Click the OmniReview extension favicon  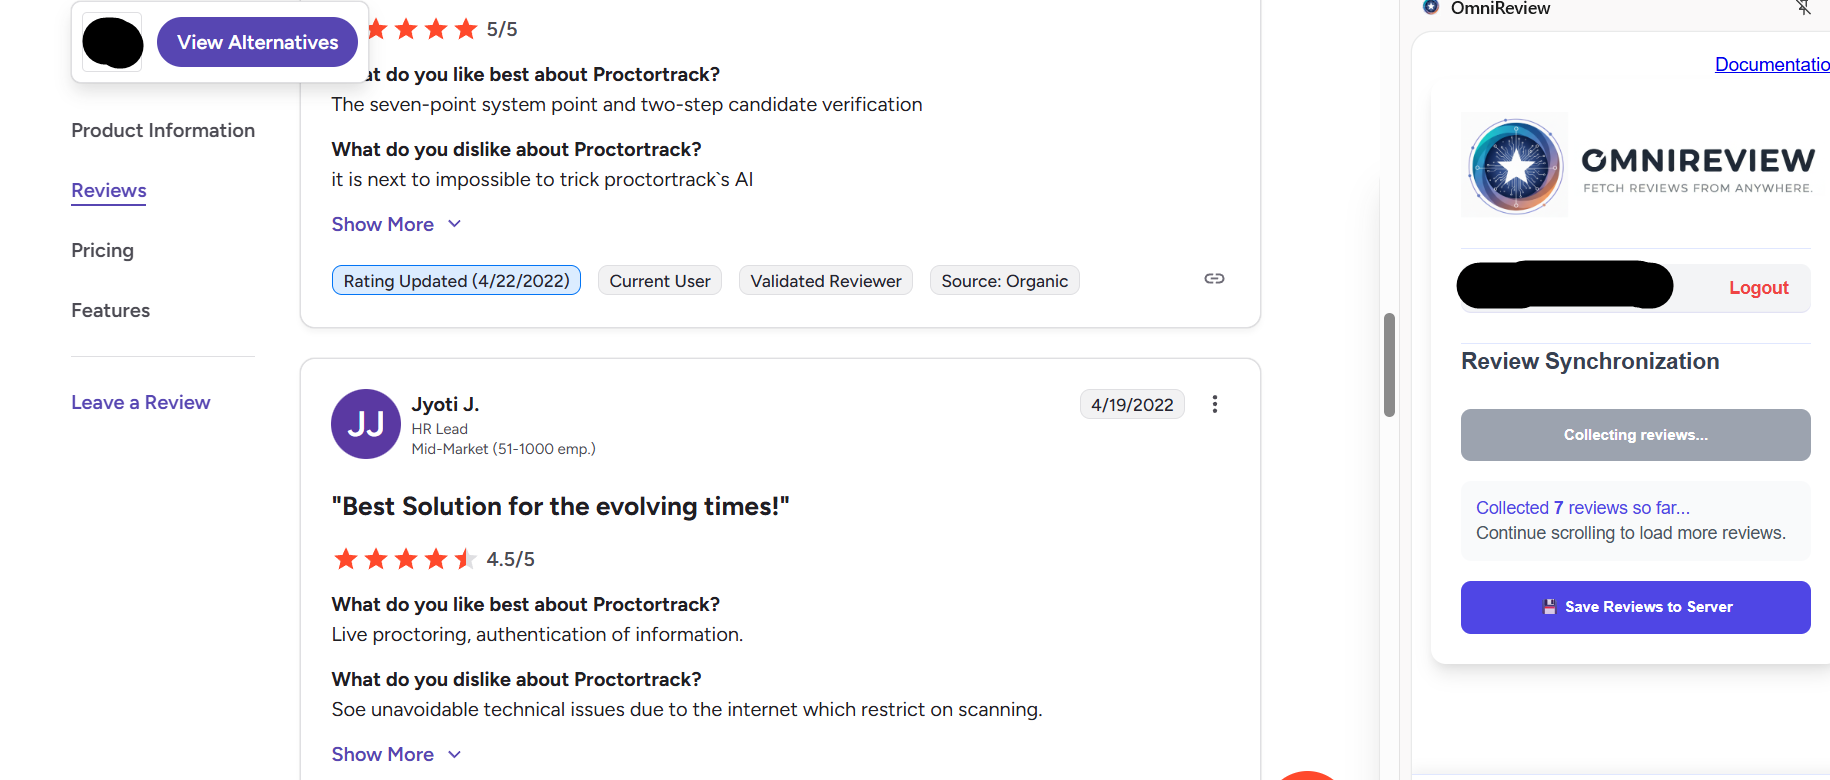(1431, 7)
